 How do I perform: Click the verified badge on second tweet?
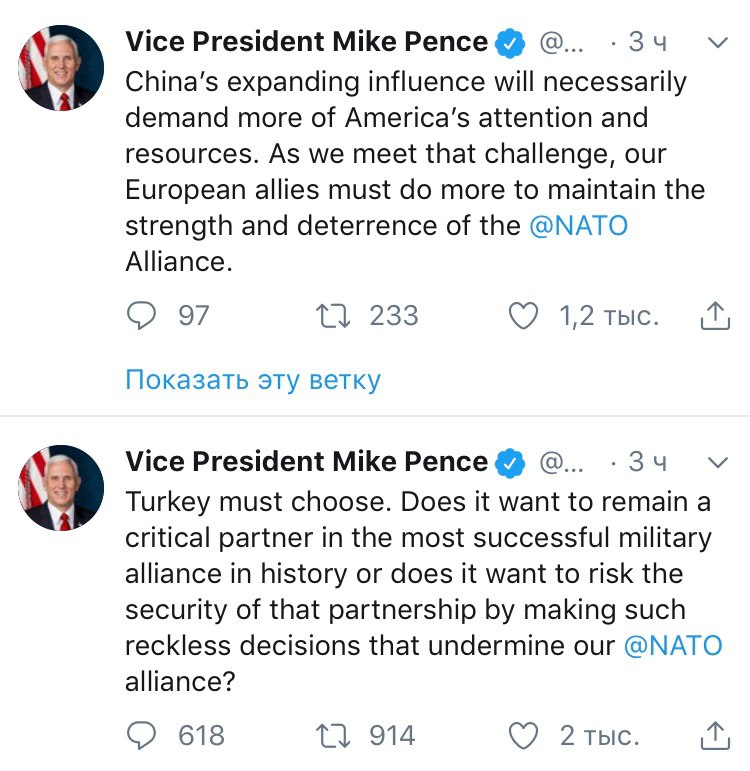tap(511, 463)
